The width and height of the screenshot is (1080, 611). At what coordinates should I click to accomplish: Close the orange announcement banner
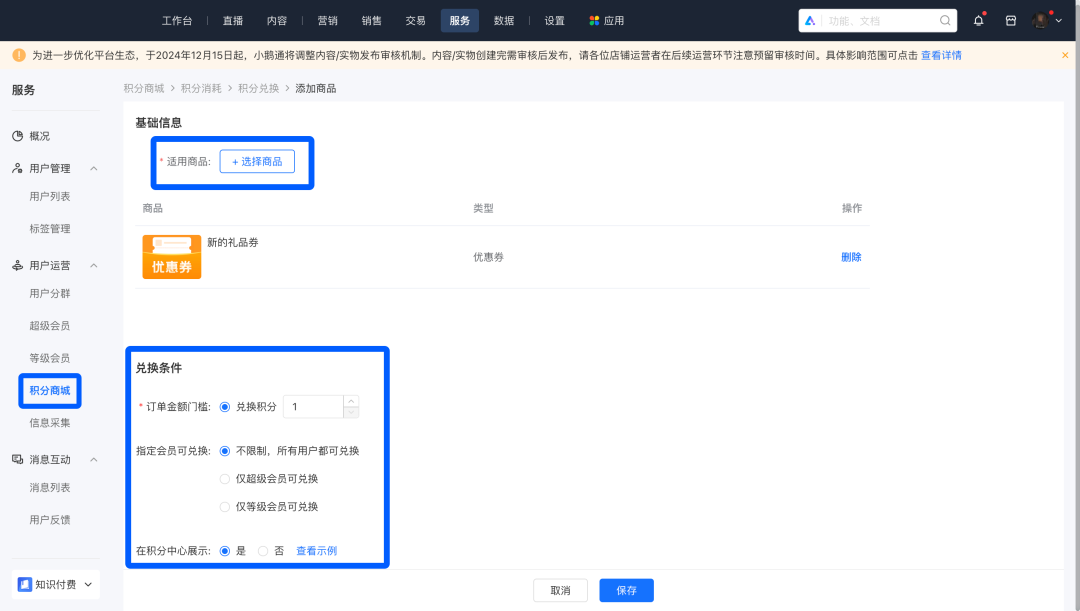pos(1065,55)
